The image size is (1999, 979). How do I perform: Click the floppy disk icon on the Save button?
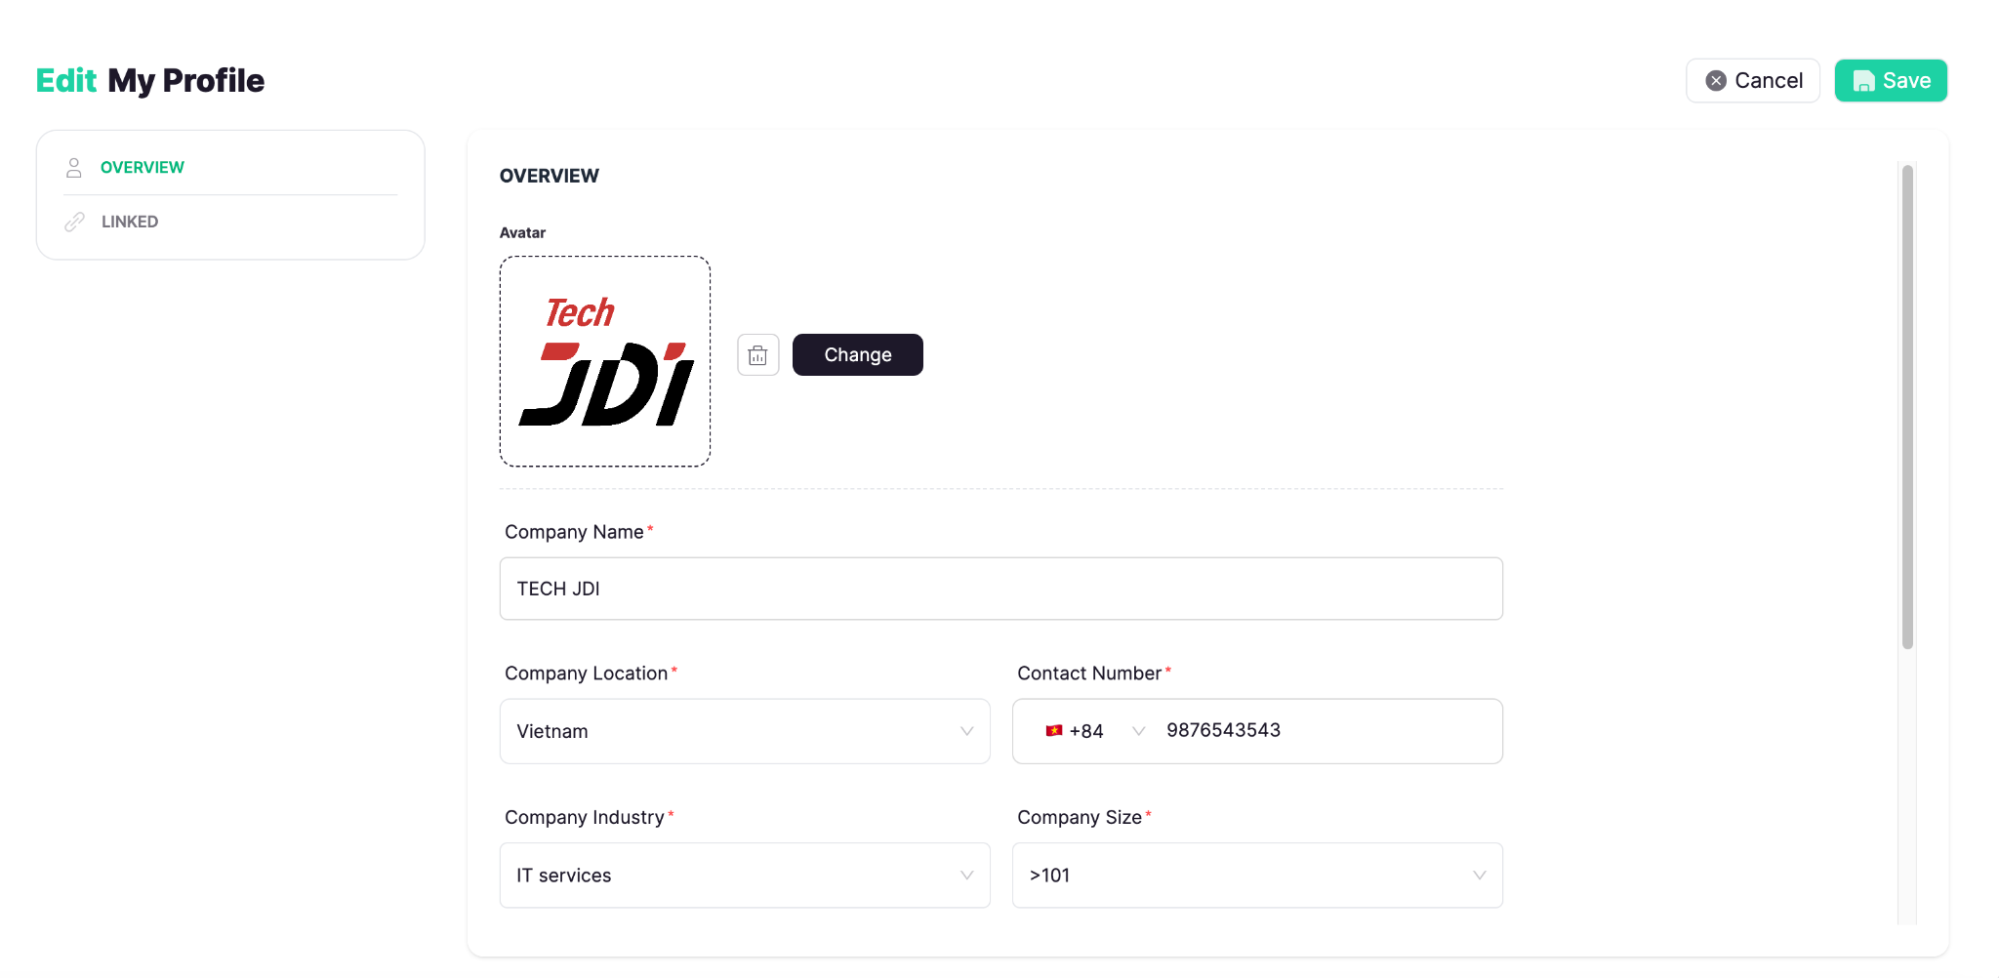point(1864,80)
